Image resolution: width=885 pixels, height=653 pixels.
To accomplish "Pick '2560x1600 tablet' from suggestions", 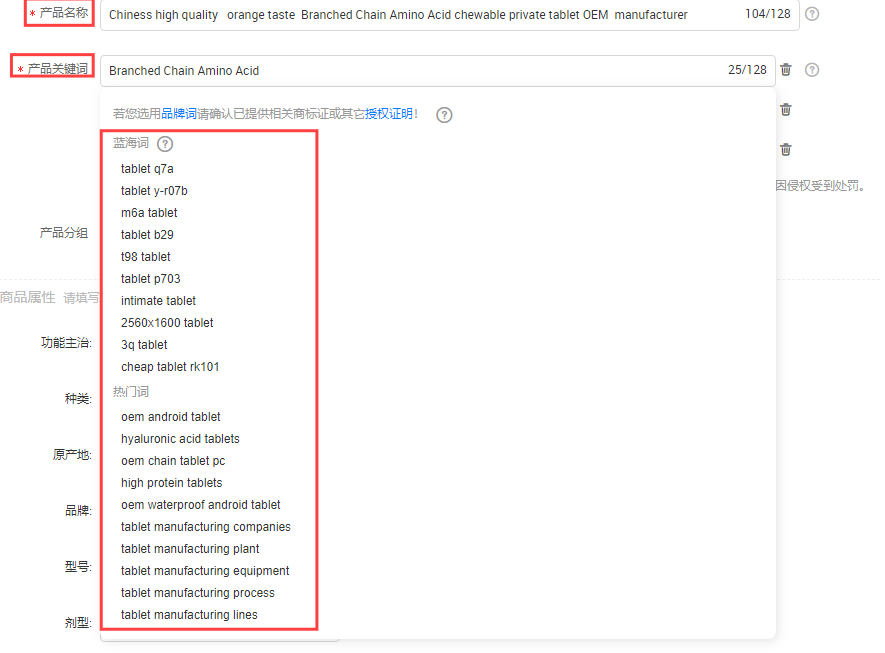I will click(x=167, y=323).
